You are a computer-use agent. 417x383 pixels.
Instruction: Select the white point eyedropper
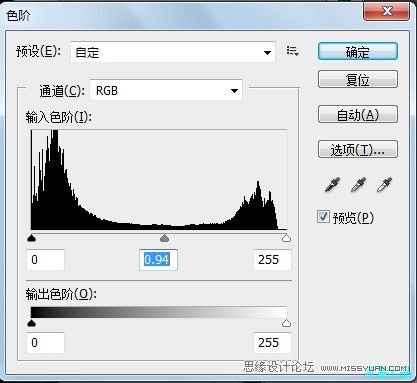384,184
